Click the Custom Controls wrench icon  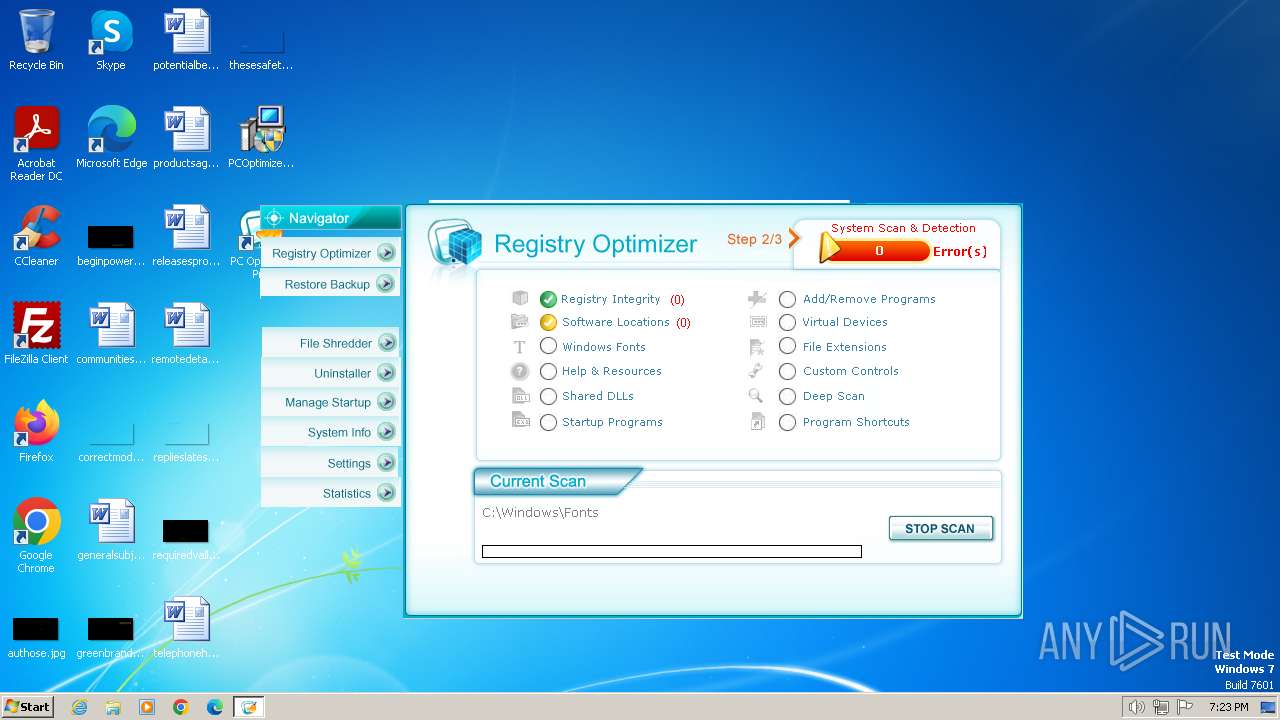pos(757,371)
